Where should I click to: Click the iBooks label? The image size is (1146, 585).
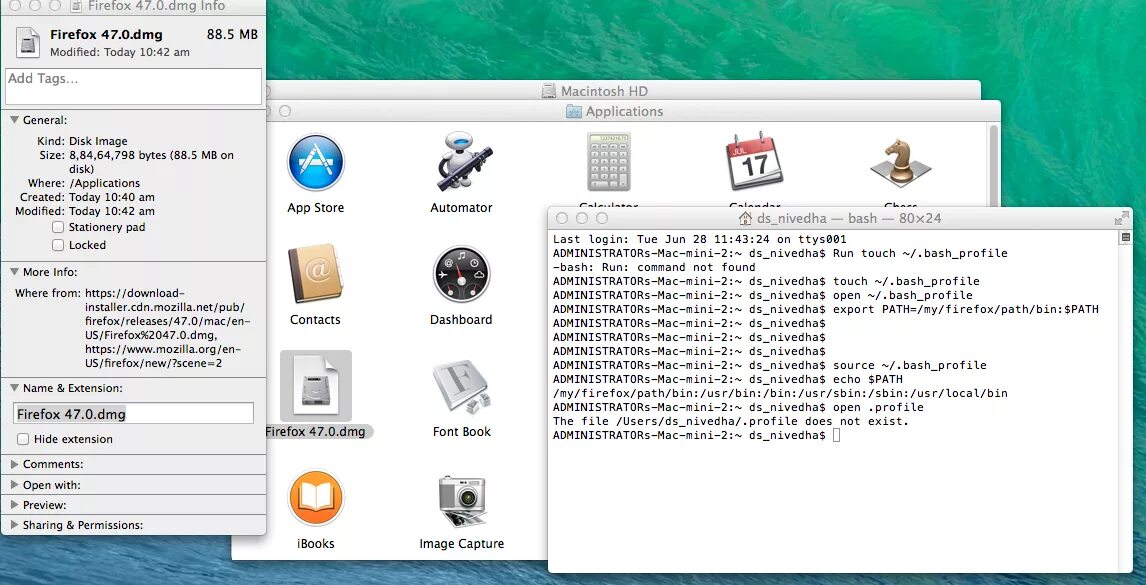point(316,543)
